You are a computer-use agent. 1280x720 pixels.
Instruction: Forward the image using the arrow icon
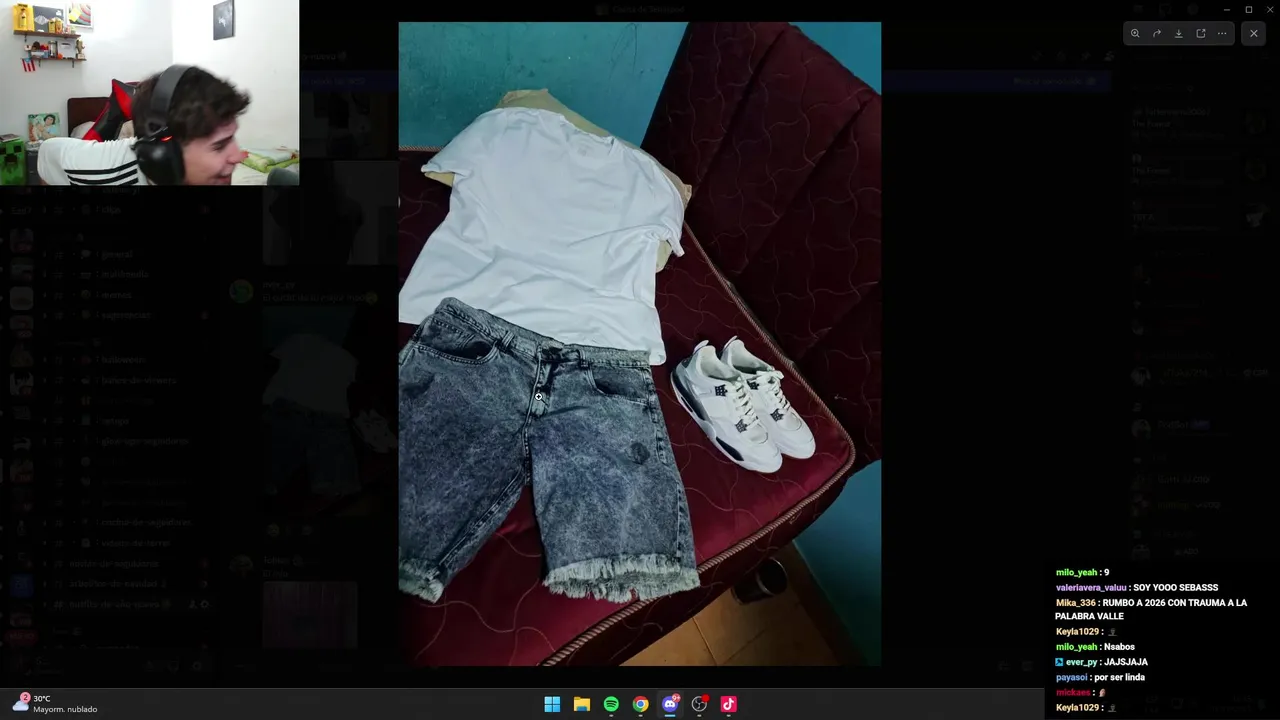(1157, 33)
